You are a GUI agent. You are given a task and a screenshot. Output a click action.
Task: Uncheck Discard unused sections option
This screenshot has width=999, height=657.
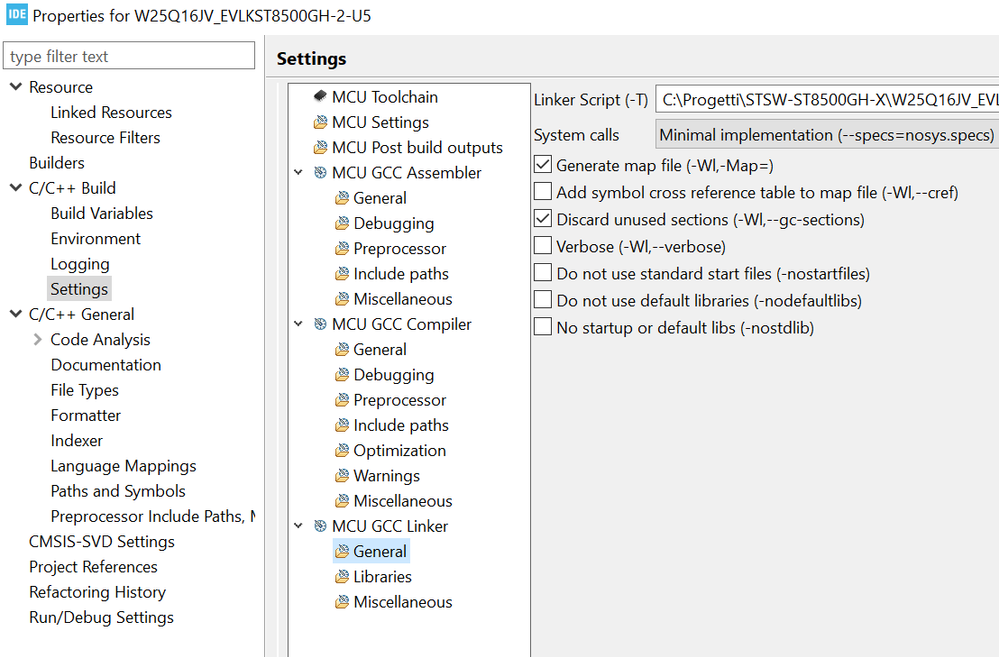pyautogui.click(x=543, y=219)
